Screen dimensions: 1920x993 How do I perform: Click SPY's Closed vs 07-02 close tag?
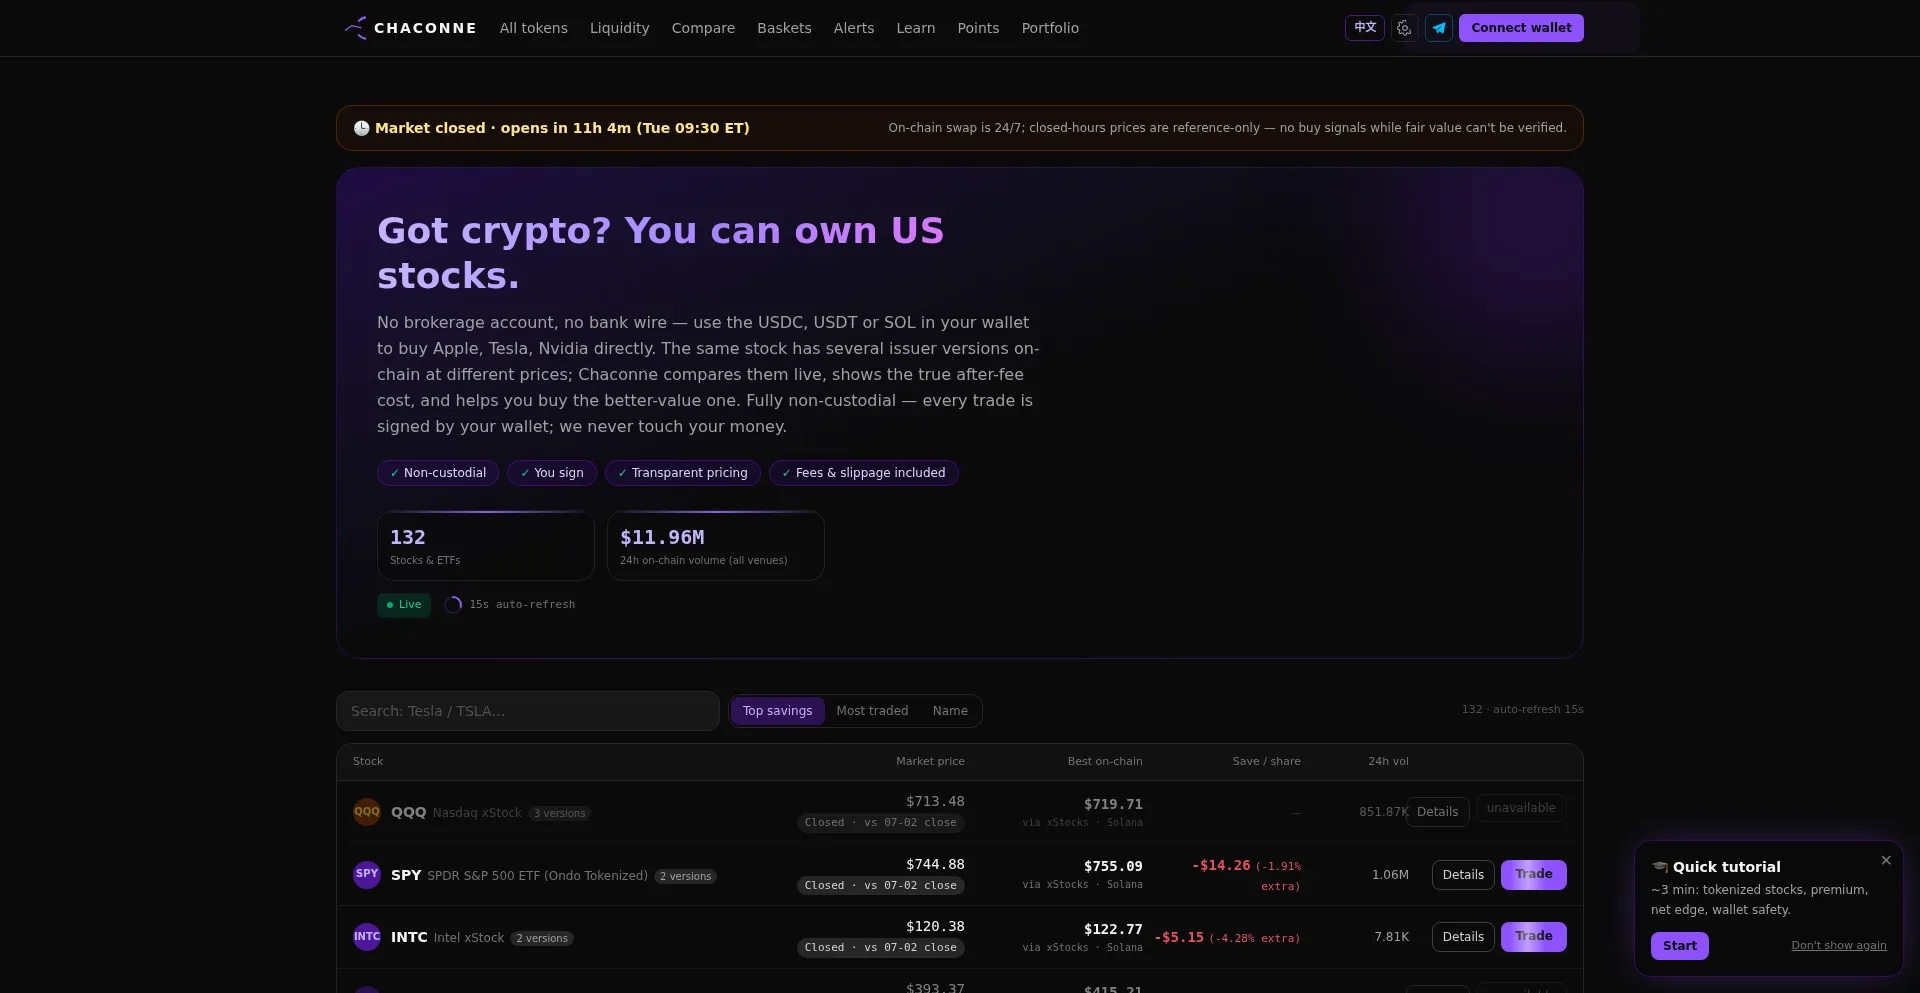881,886
